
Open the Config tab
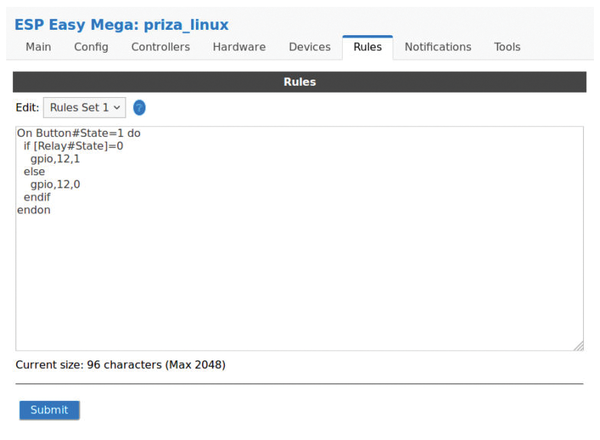tap(91, 47)
